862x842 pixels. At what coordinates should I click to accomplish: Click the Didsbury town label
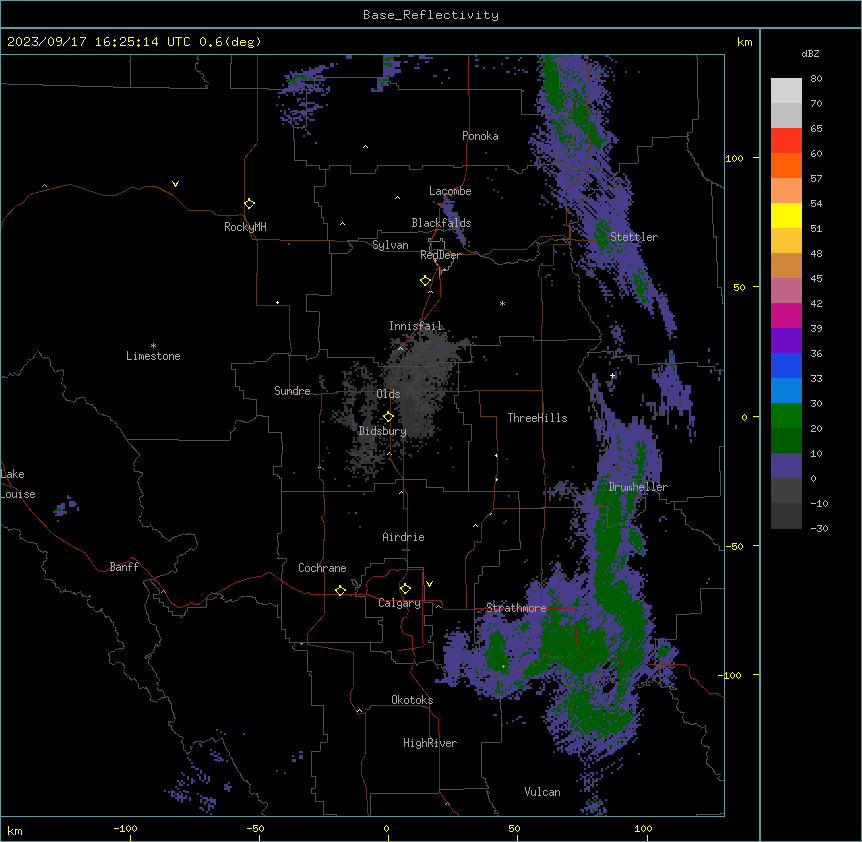pos(383,431)
